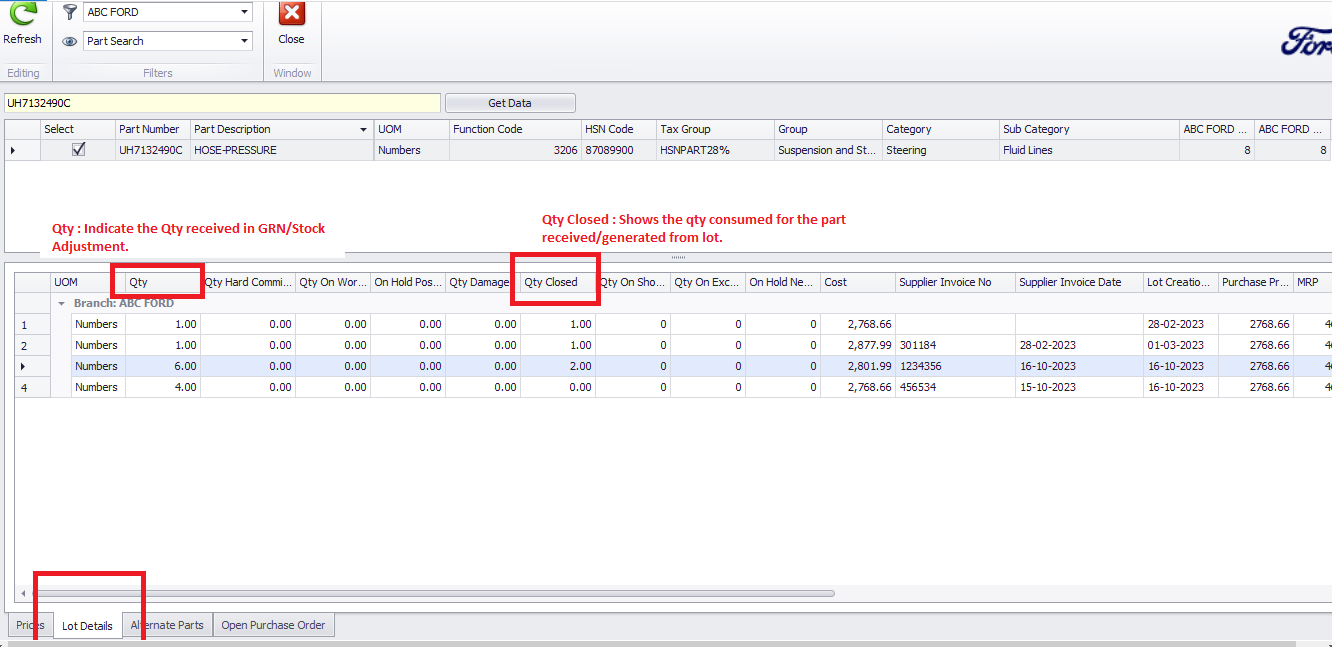Image resolution: width=1332 pixels, height=647 pixels.
Task: Toggle the Select checkbox for UH7132490C
Action: click(x=78, y=150)
